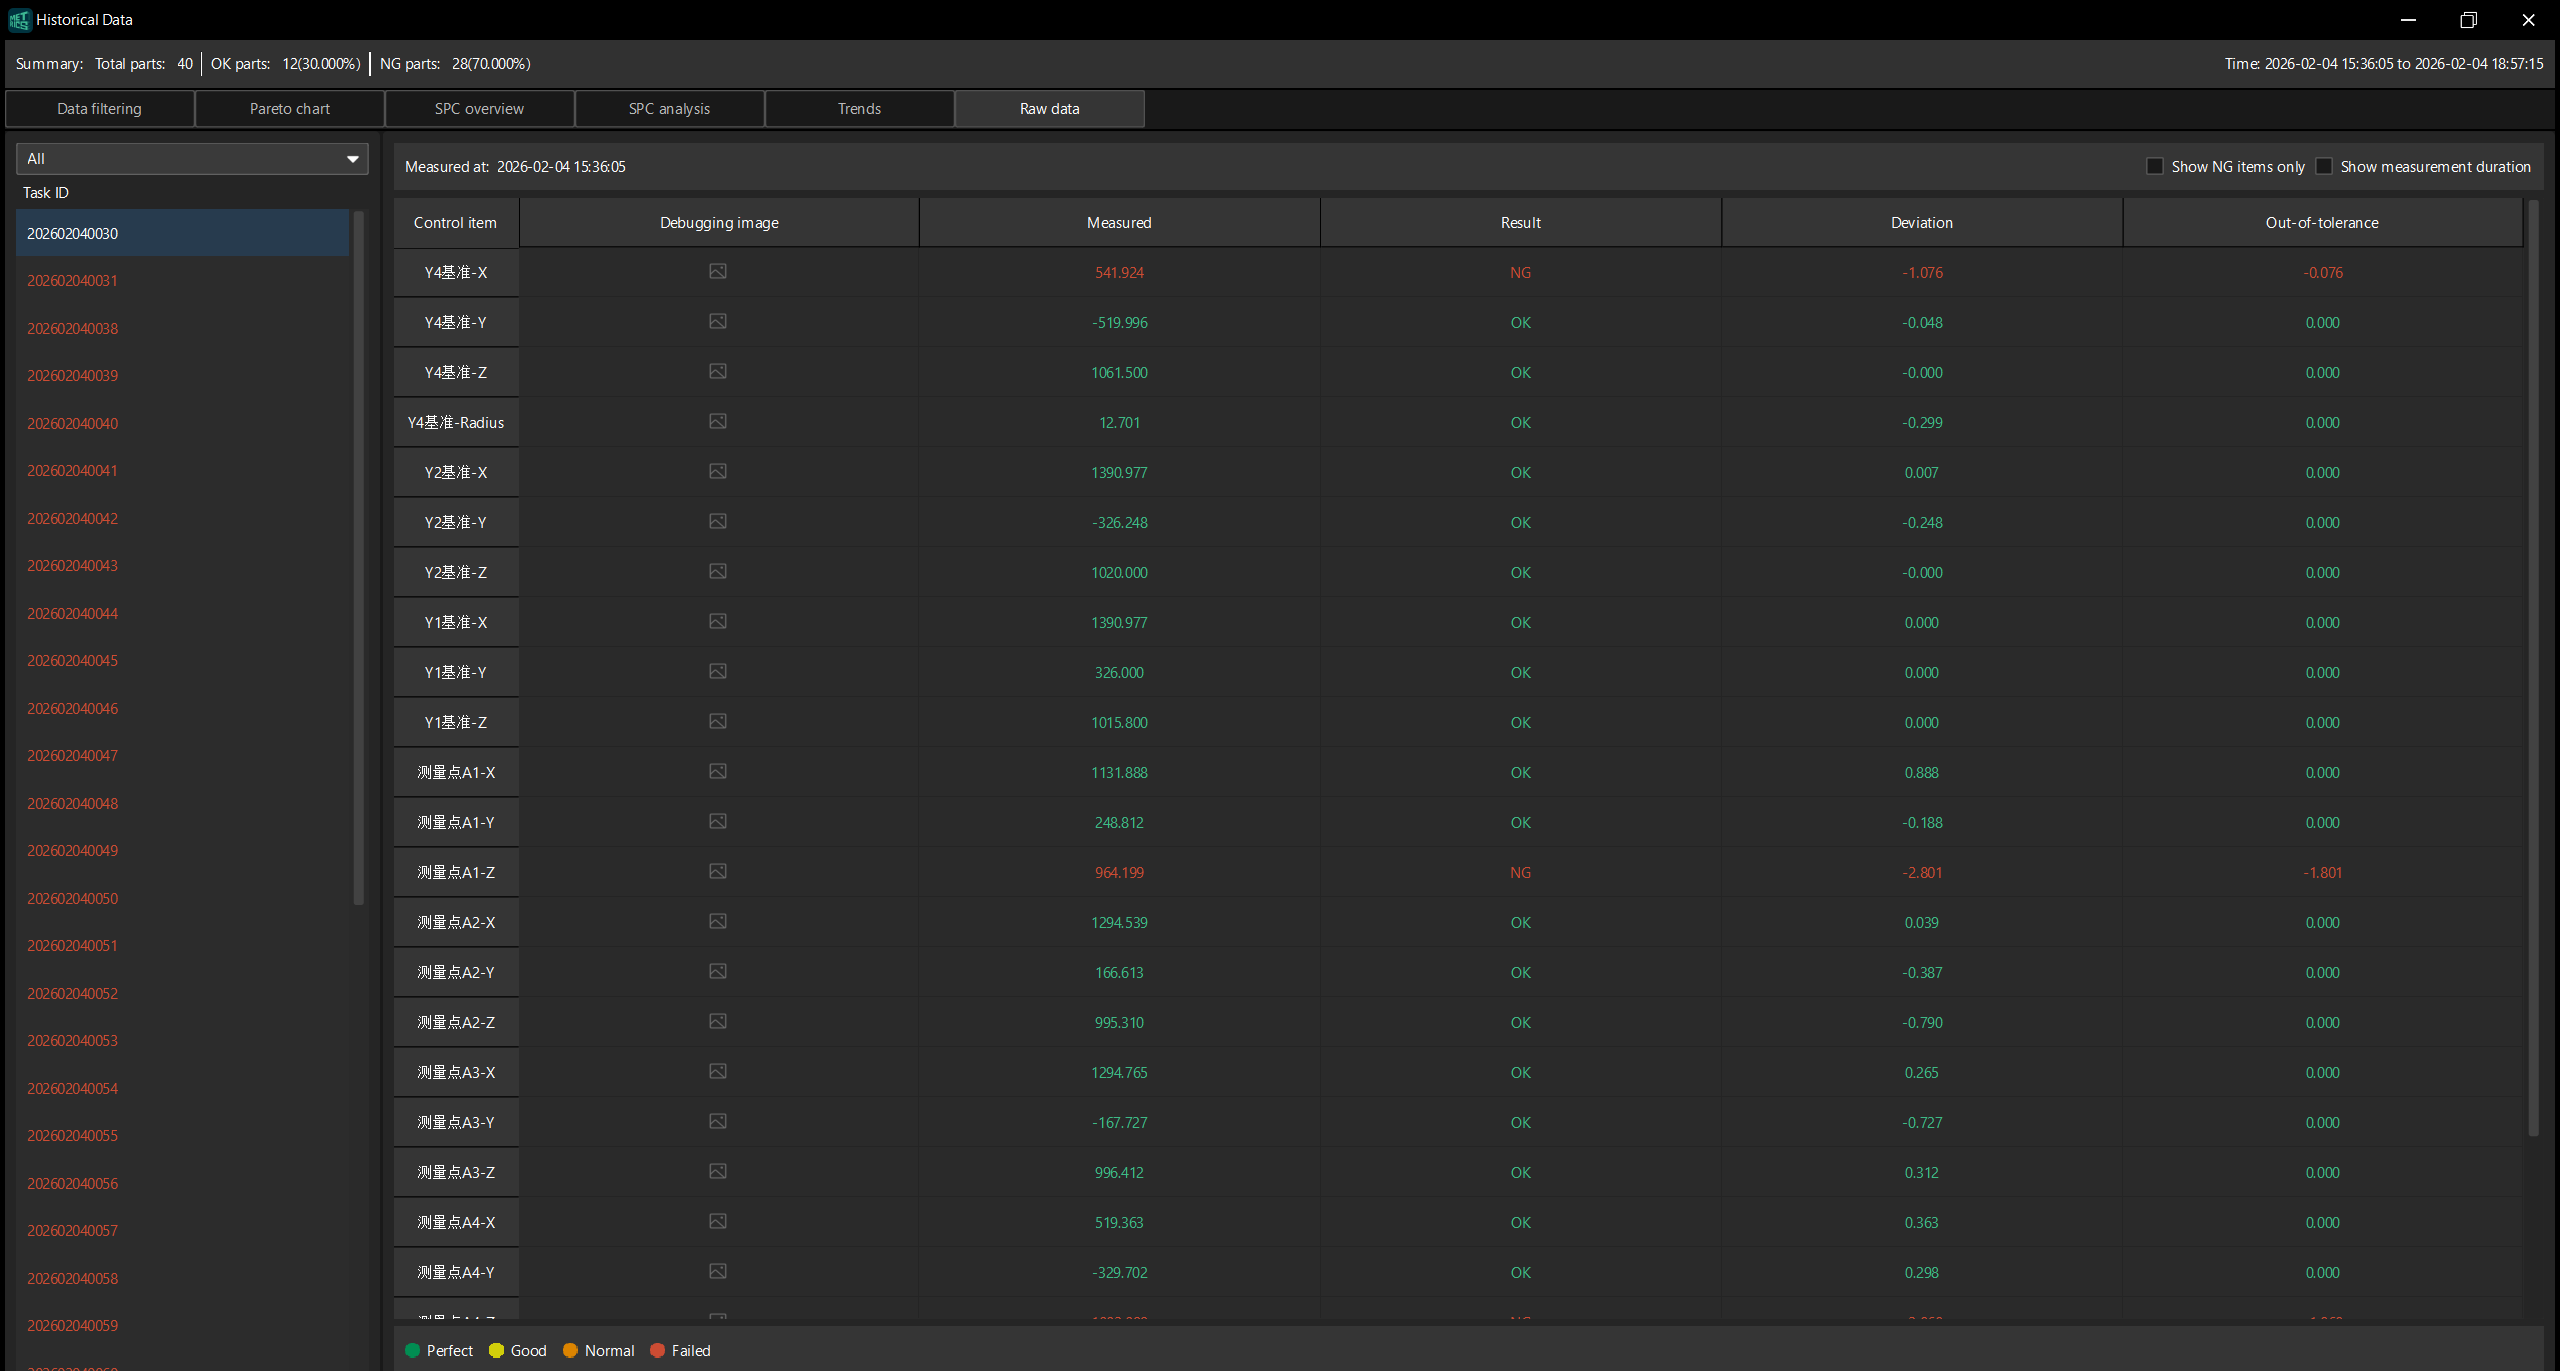
Task: Open the Data filtering tab
Action: pos(99,108)
